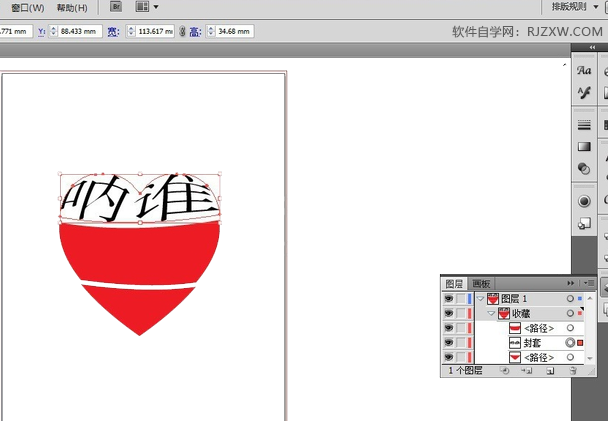This screenshot has width=608, height=421.
Task: Click the 封套 thumbnail
Action: [x=515, y=343]
